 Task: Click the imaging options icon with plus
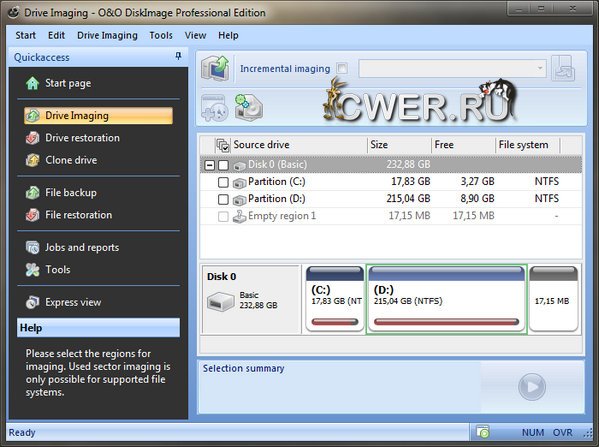click(x=214, y=108)
